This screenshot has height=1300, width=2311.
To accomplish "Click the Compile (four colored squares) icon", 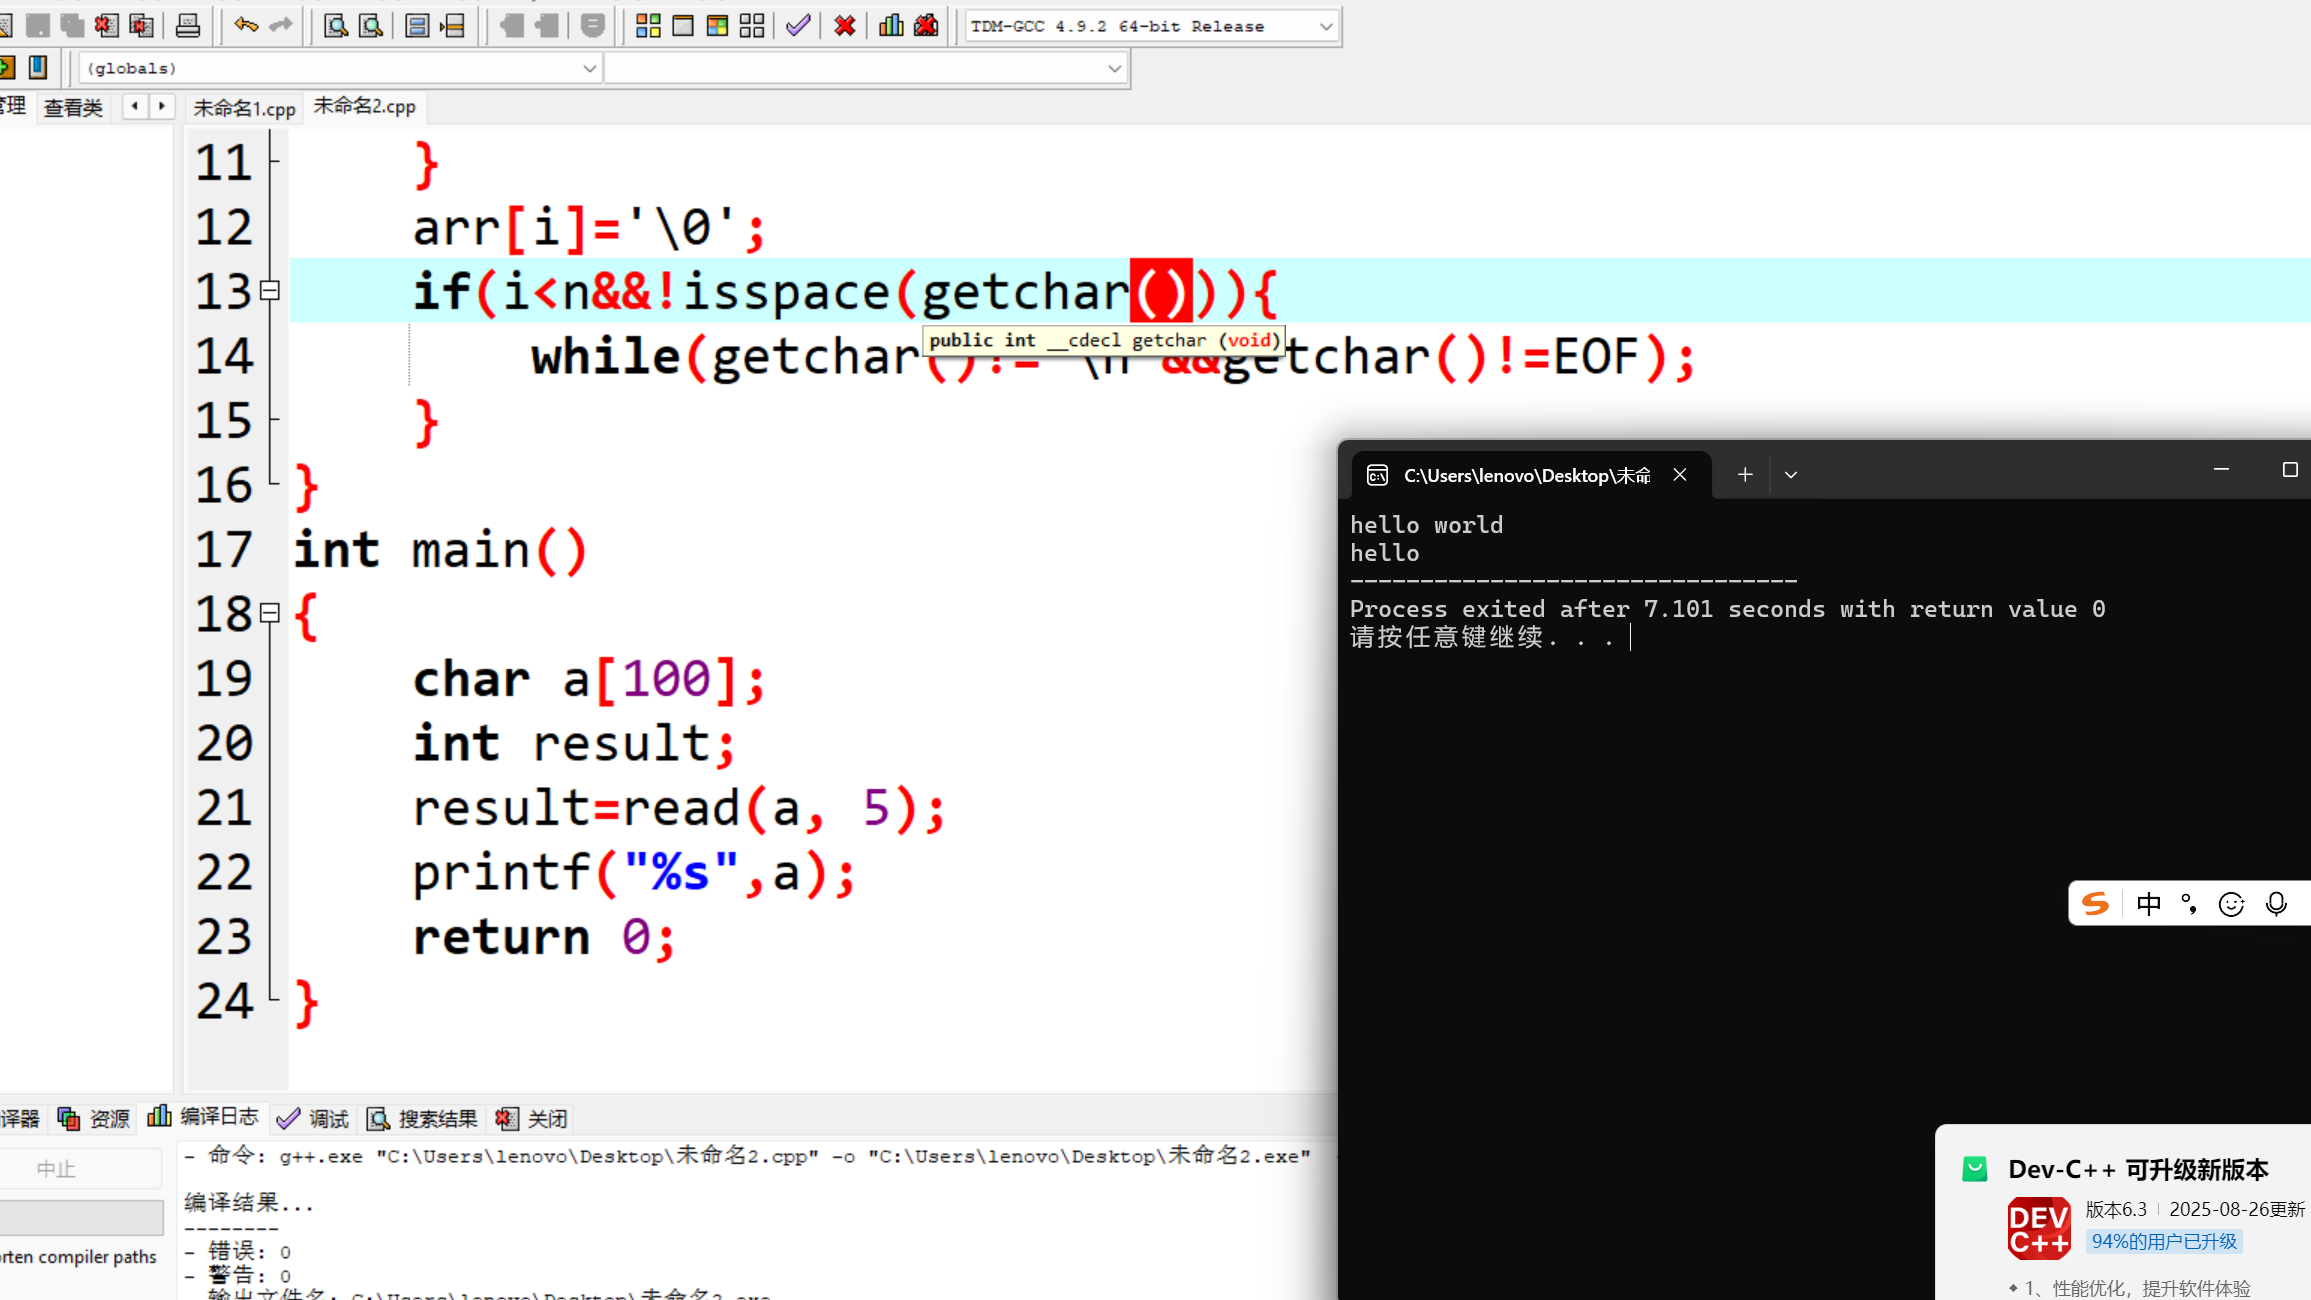I will (648, 26).
